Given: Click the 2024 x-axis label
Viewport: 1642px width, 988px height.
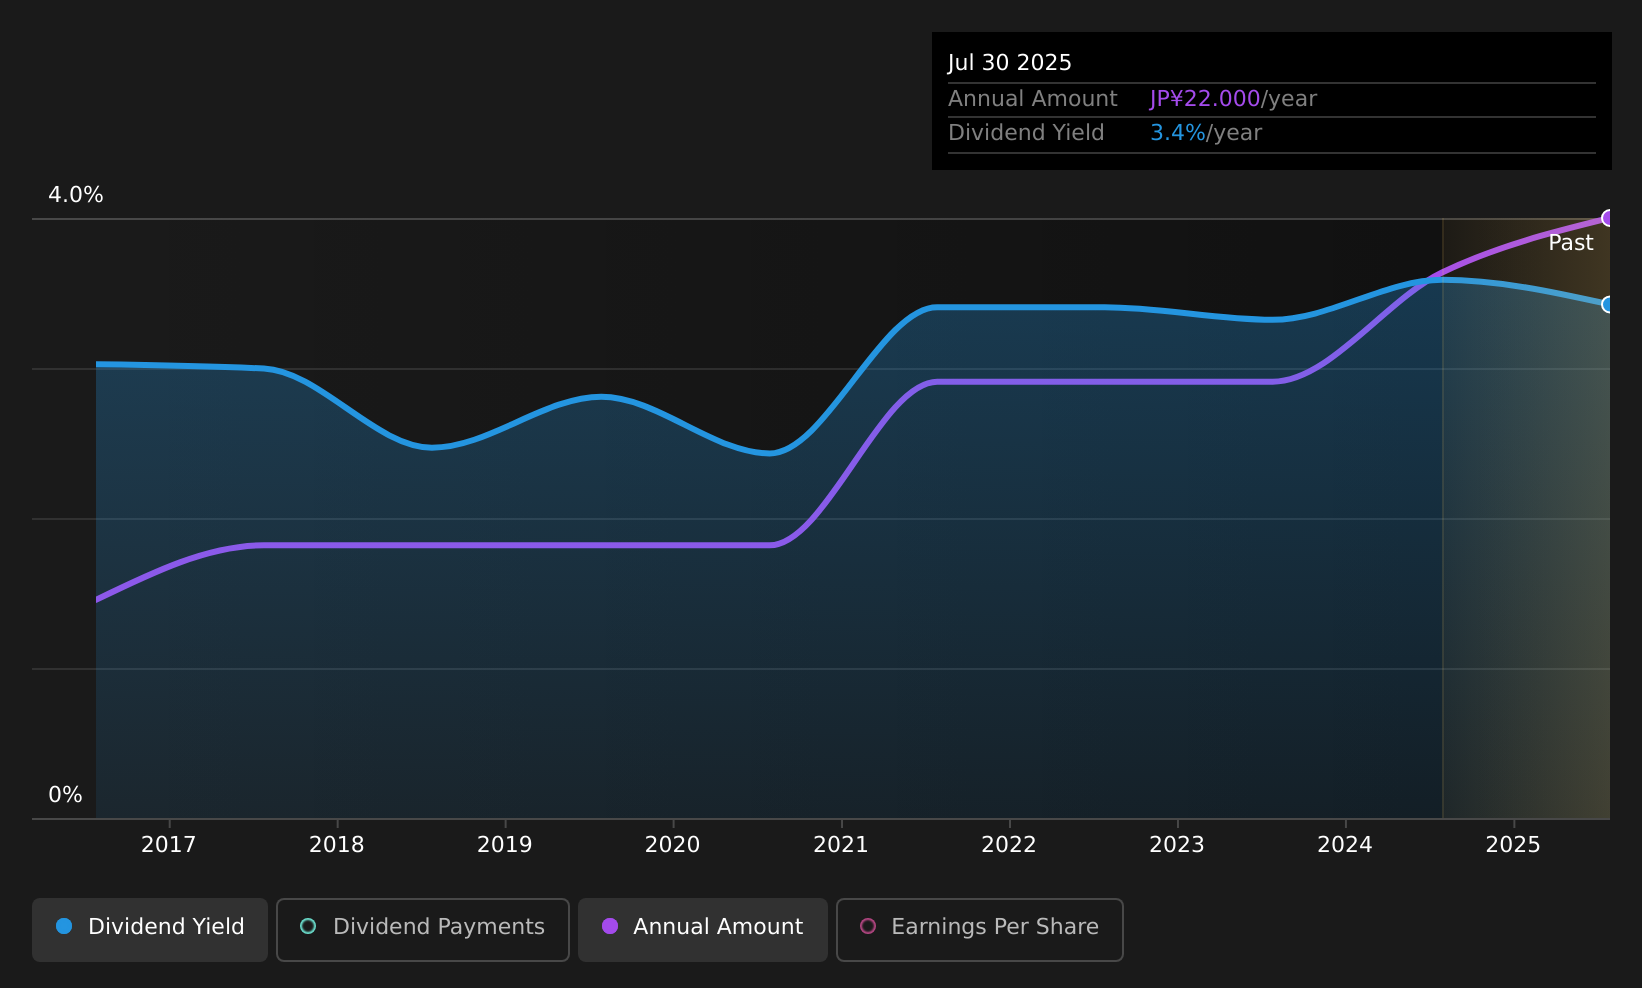Looking at the screenshot, I should [x=1345, y=845].
